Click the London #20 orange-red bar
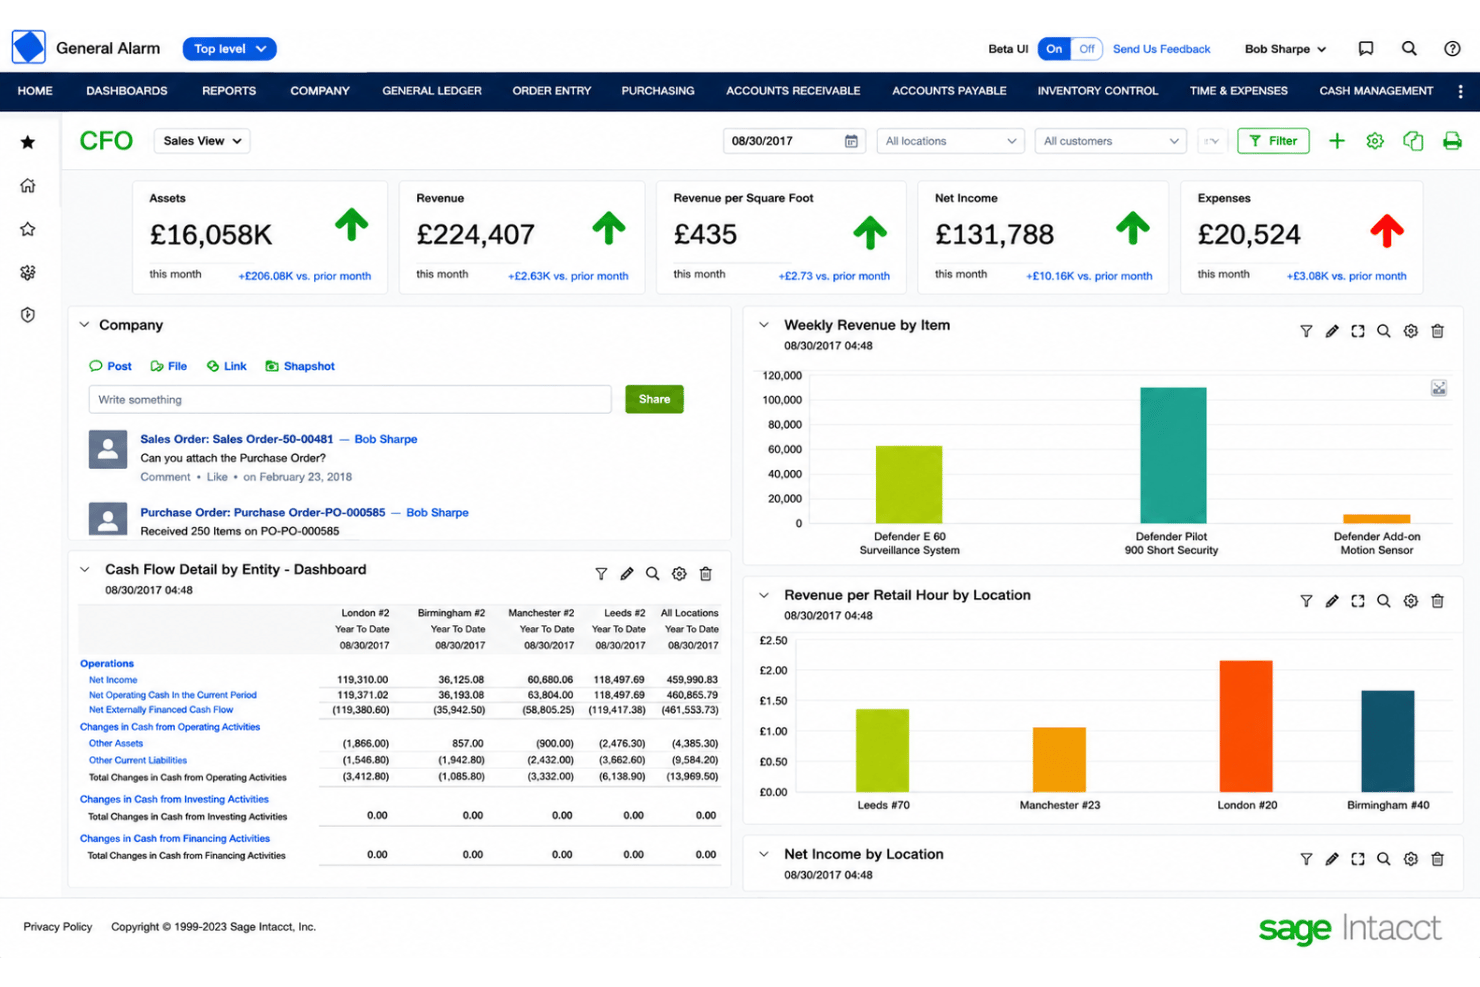This screenshot has width=1480, height=987. [1246, 726]
